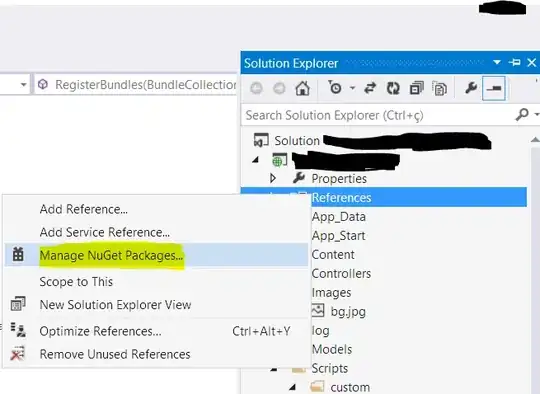
Task: Click the Pending Changes Filter clock icon
Action: (335, 88)
